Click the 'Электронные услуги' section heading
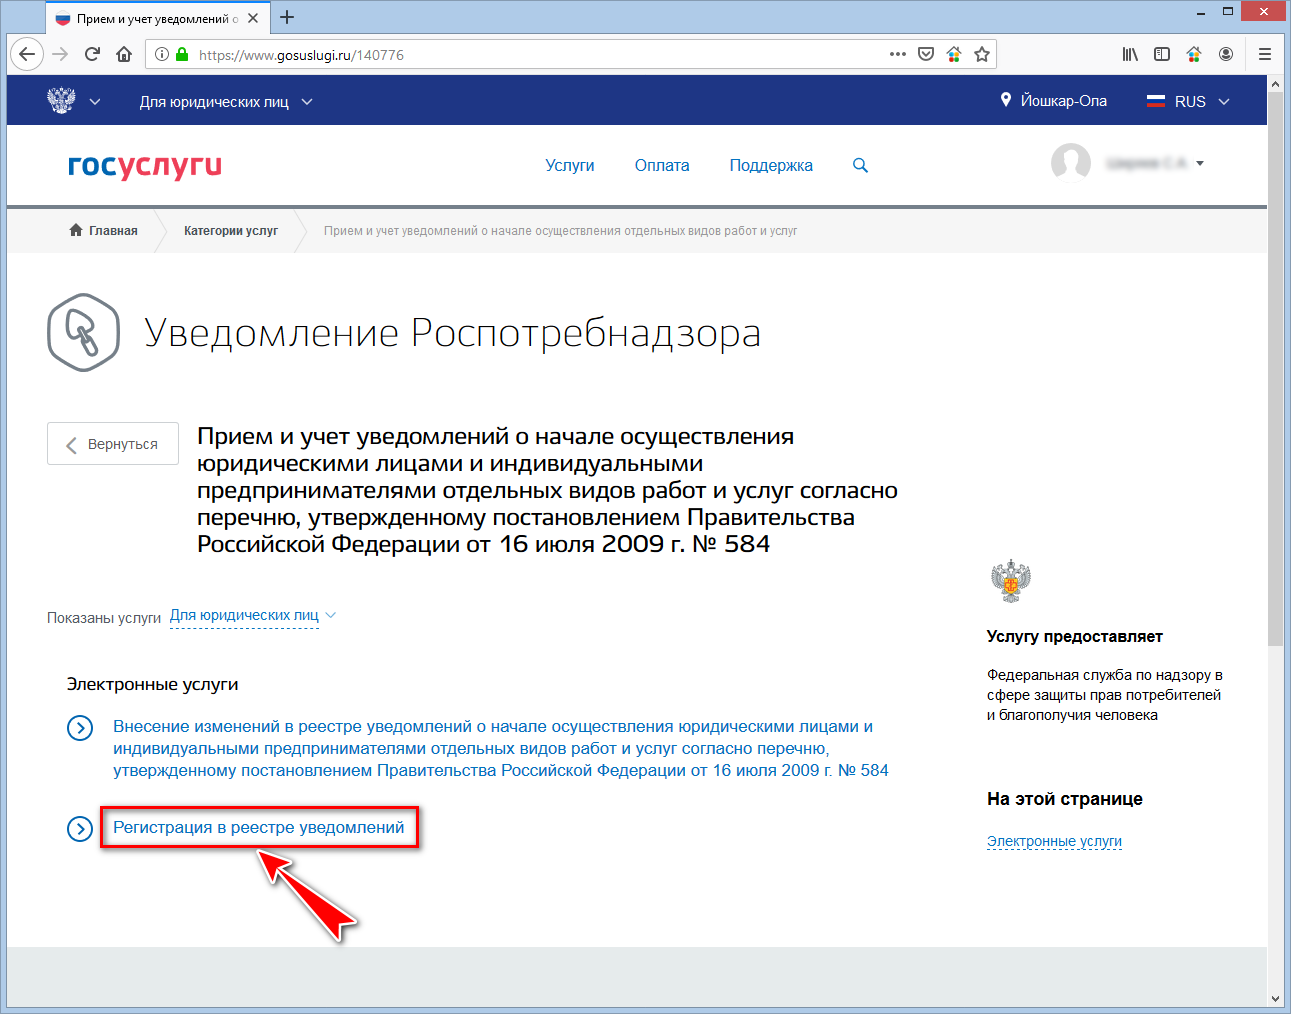 click(153, 685)
